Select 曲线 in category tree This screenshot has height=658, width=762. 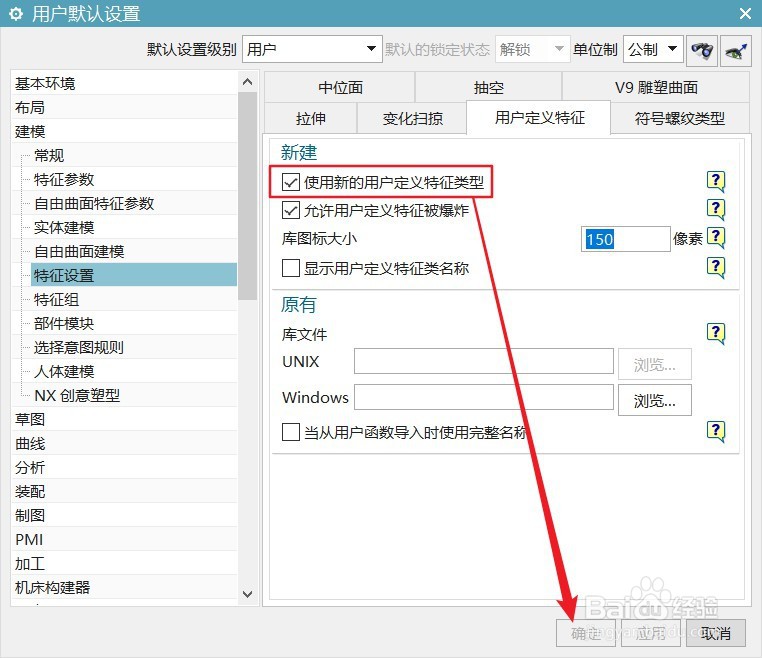click(124, 444)
